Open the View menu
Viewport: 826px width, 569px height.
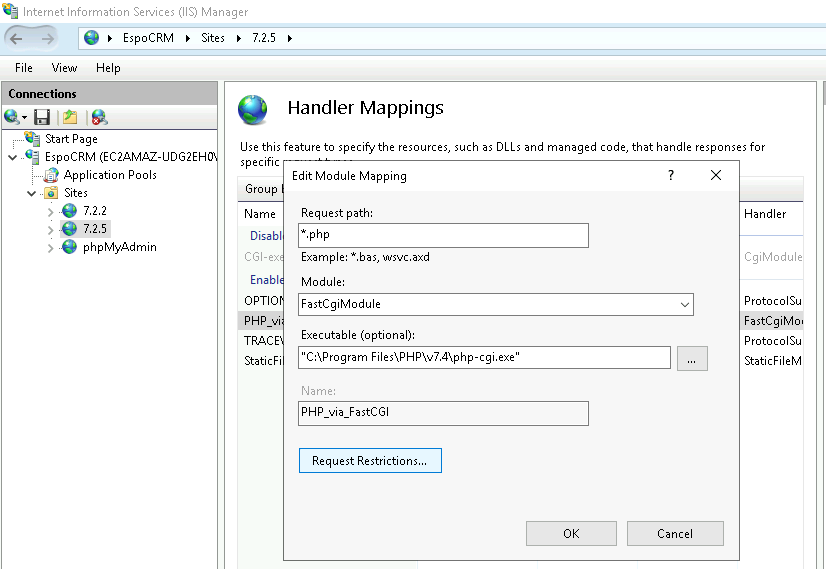click(x=64, y=68)
